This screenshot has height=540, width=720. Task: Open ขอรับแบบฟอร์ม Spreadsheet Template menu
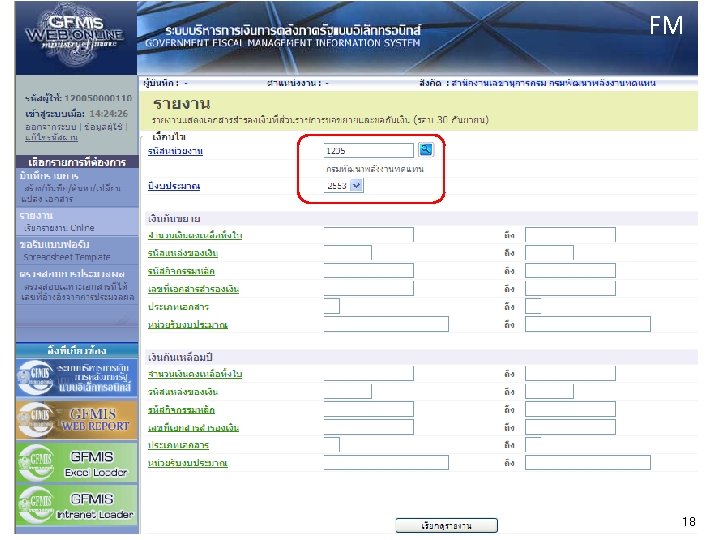click(x=77, y=250)
